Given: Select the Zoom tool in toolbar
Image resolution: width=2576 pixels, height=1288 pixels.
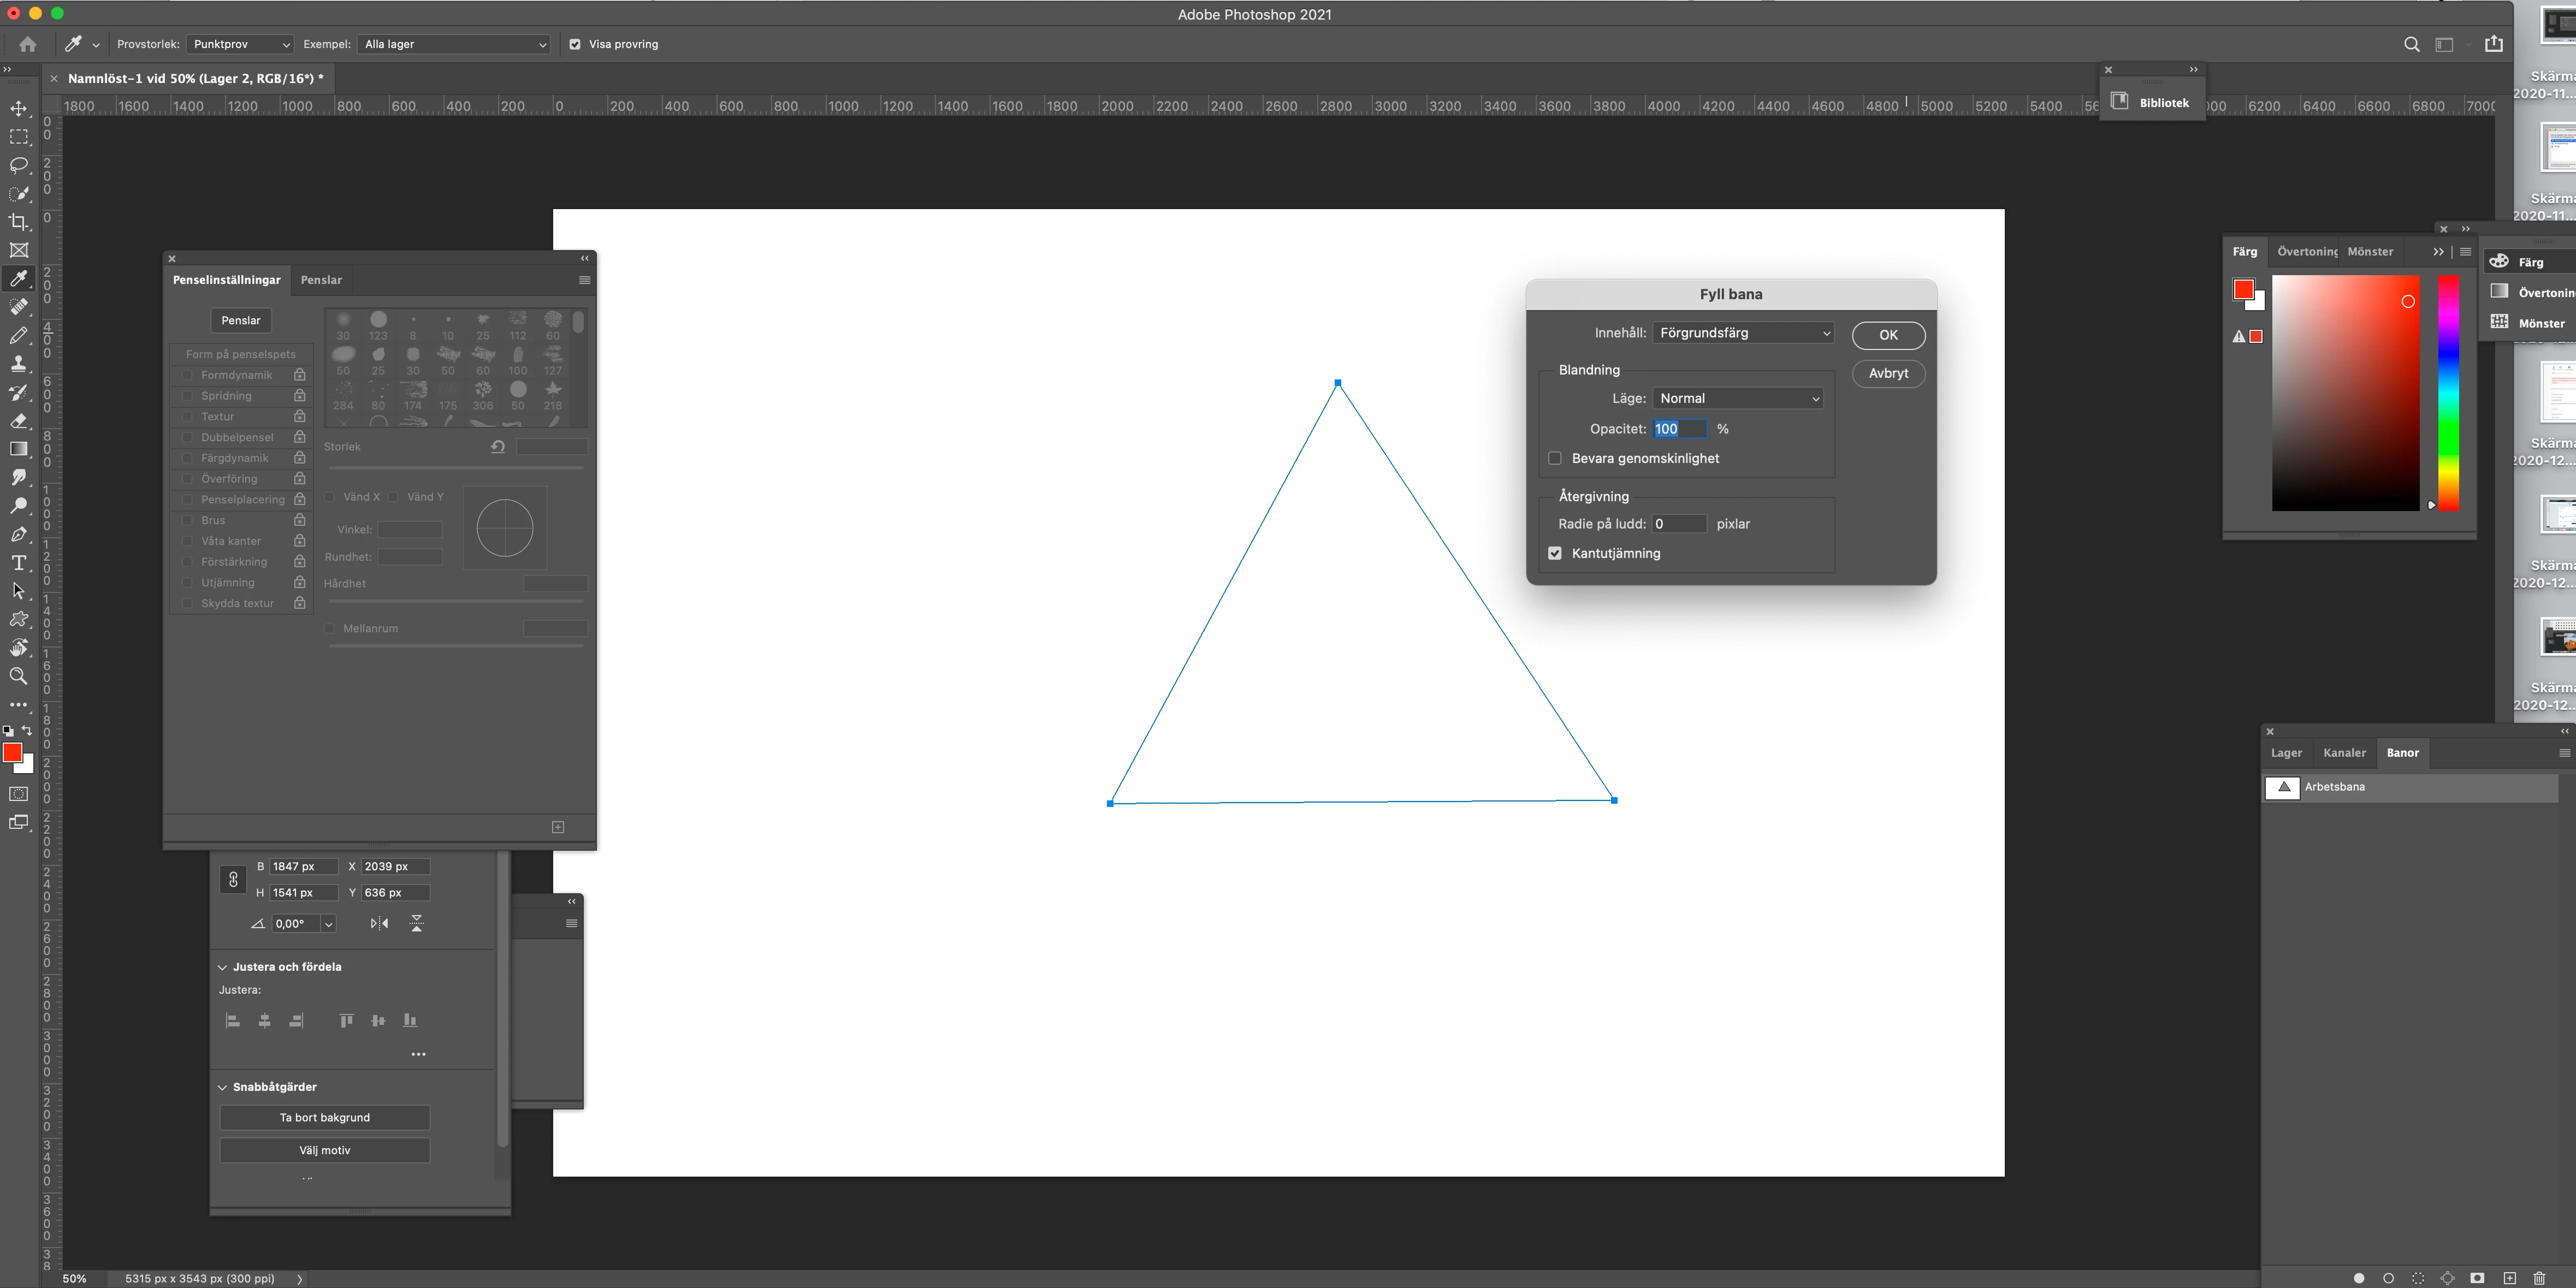Looking at the screenshot, I should [19, 677].
